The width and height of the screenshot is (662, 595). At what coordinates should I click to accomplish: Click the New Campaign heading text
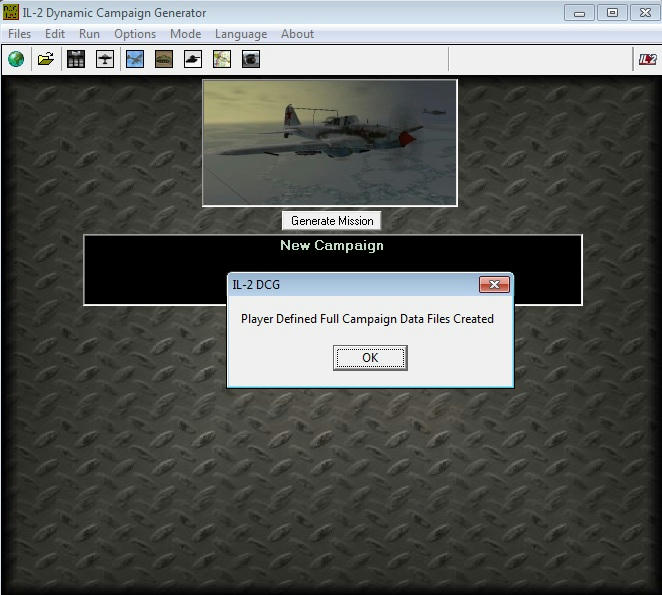pos(332,245)
